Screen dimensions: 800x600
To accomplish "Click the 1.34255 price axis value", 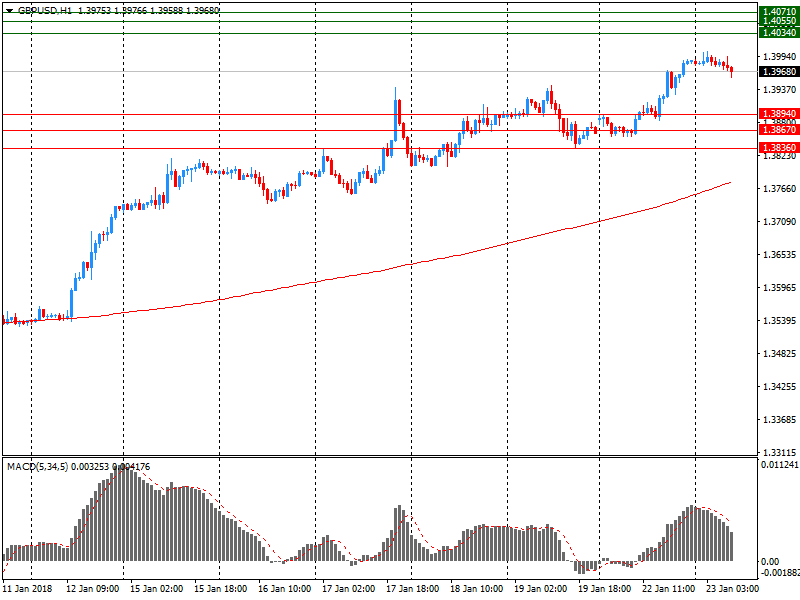I will tap(779, 386).
